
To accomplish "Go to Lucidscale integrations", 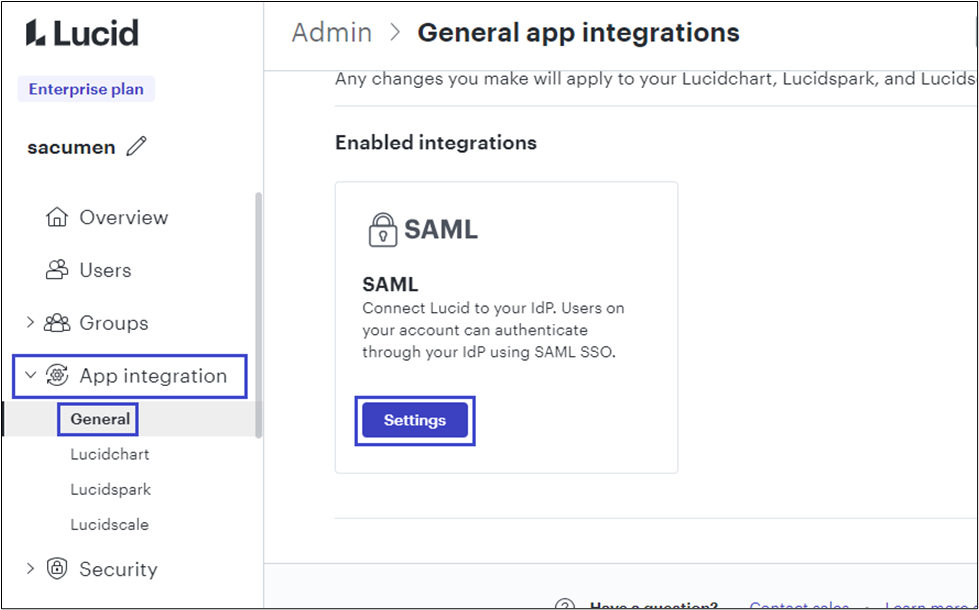I will tap(109, 525).
